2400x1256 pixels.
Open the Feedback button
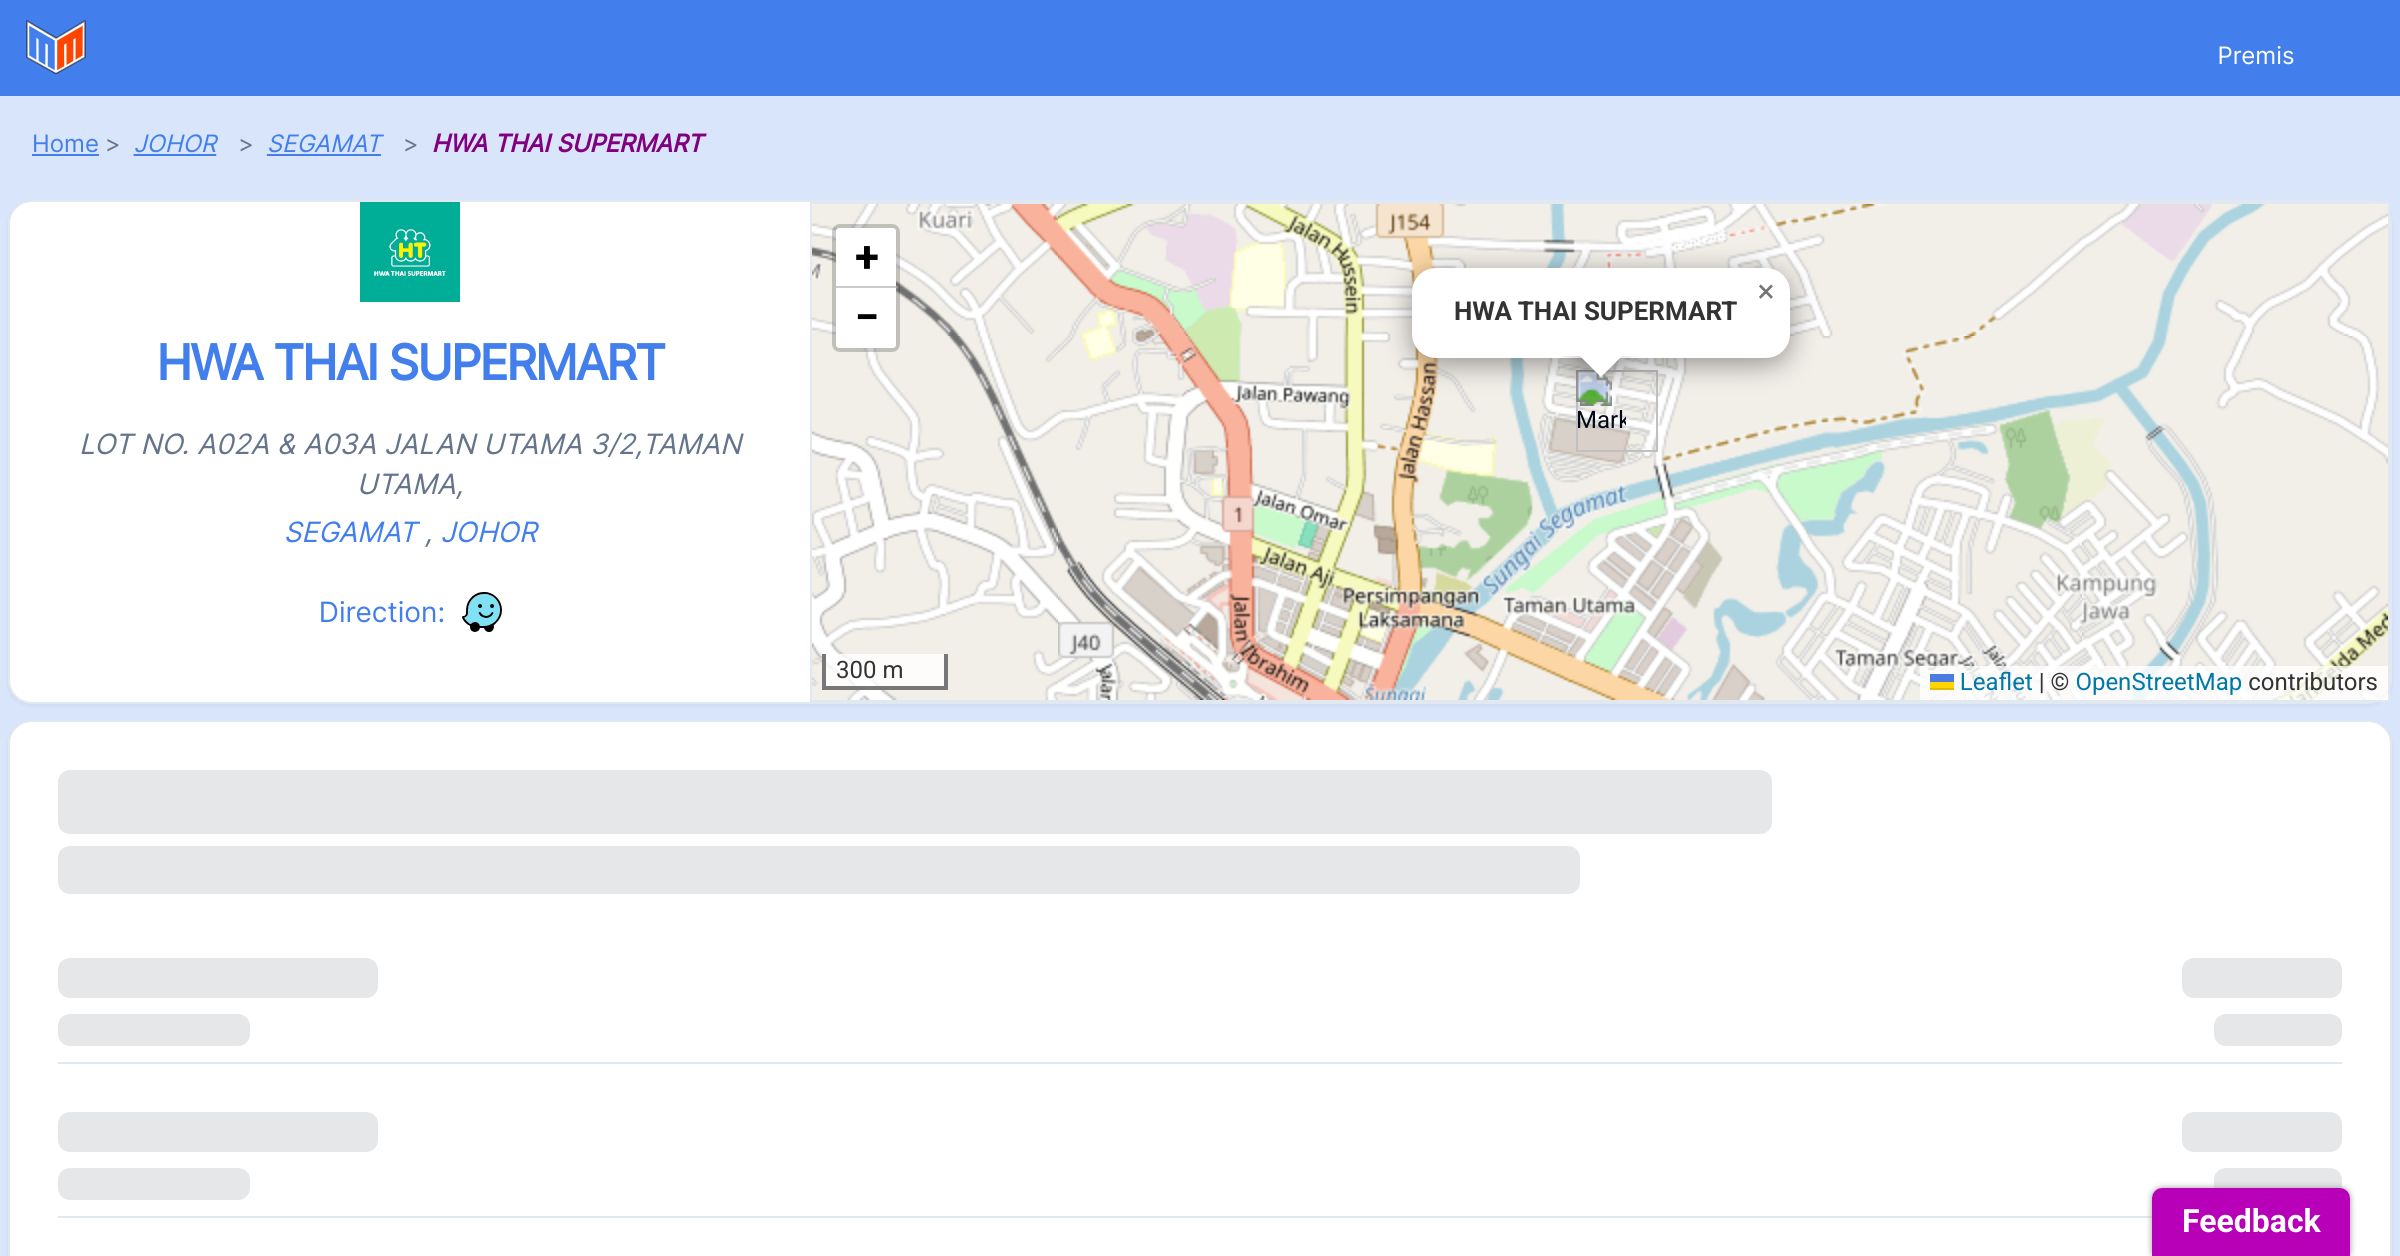tap(2250, 1221)
